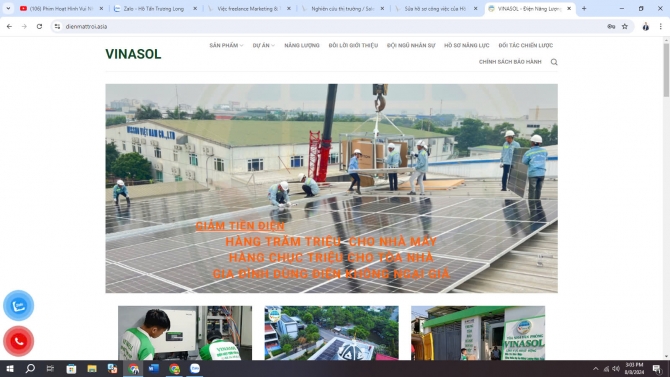Reload the page with the refresh icon
The width and height of the screenshot is (670, 377).
[x=39, y=27]
